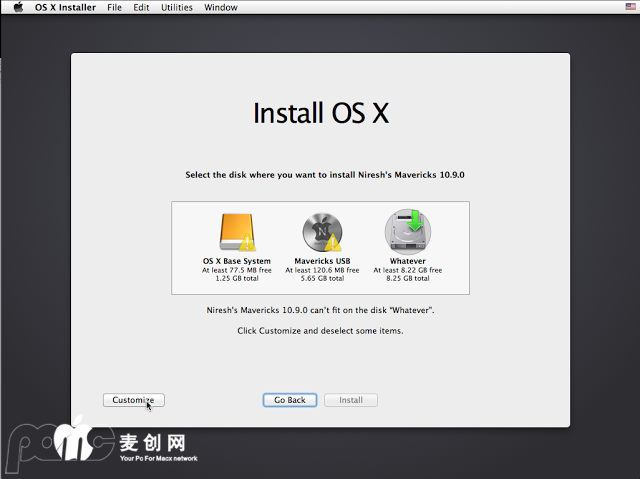Click the "Mavericks USB" disk name label
The width and height of the screenshot is (640, 479).
click(x=321, y=261)
